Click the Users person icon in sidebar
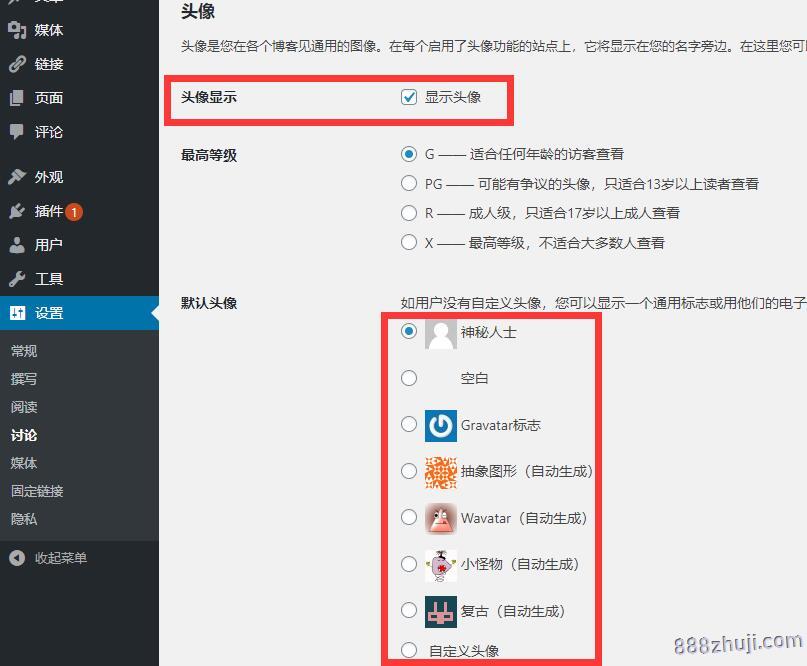Viewport: 807px width, 666px height. pos(17,245)
